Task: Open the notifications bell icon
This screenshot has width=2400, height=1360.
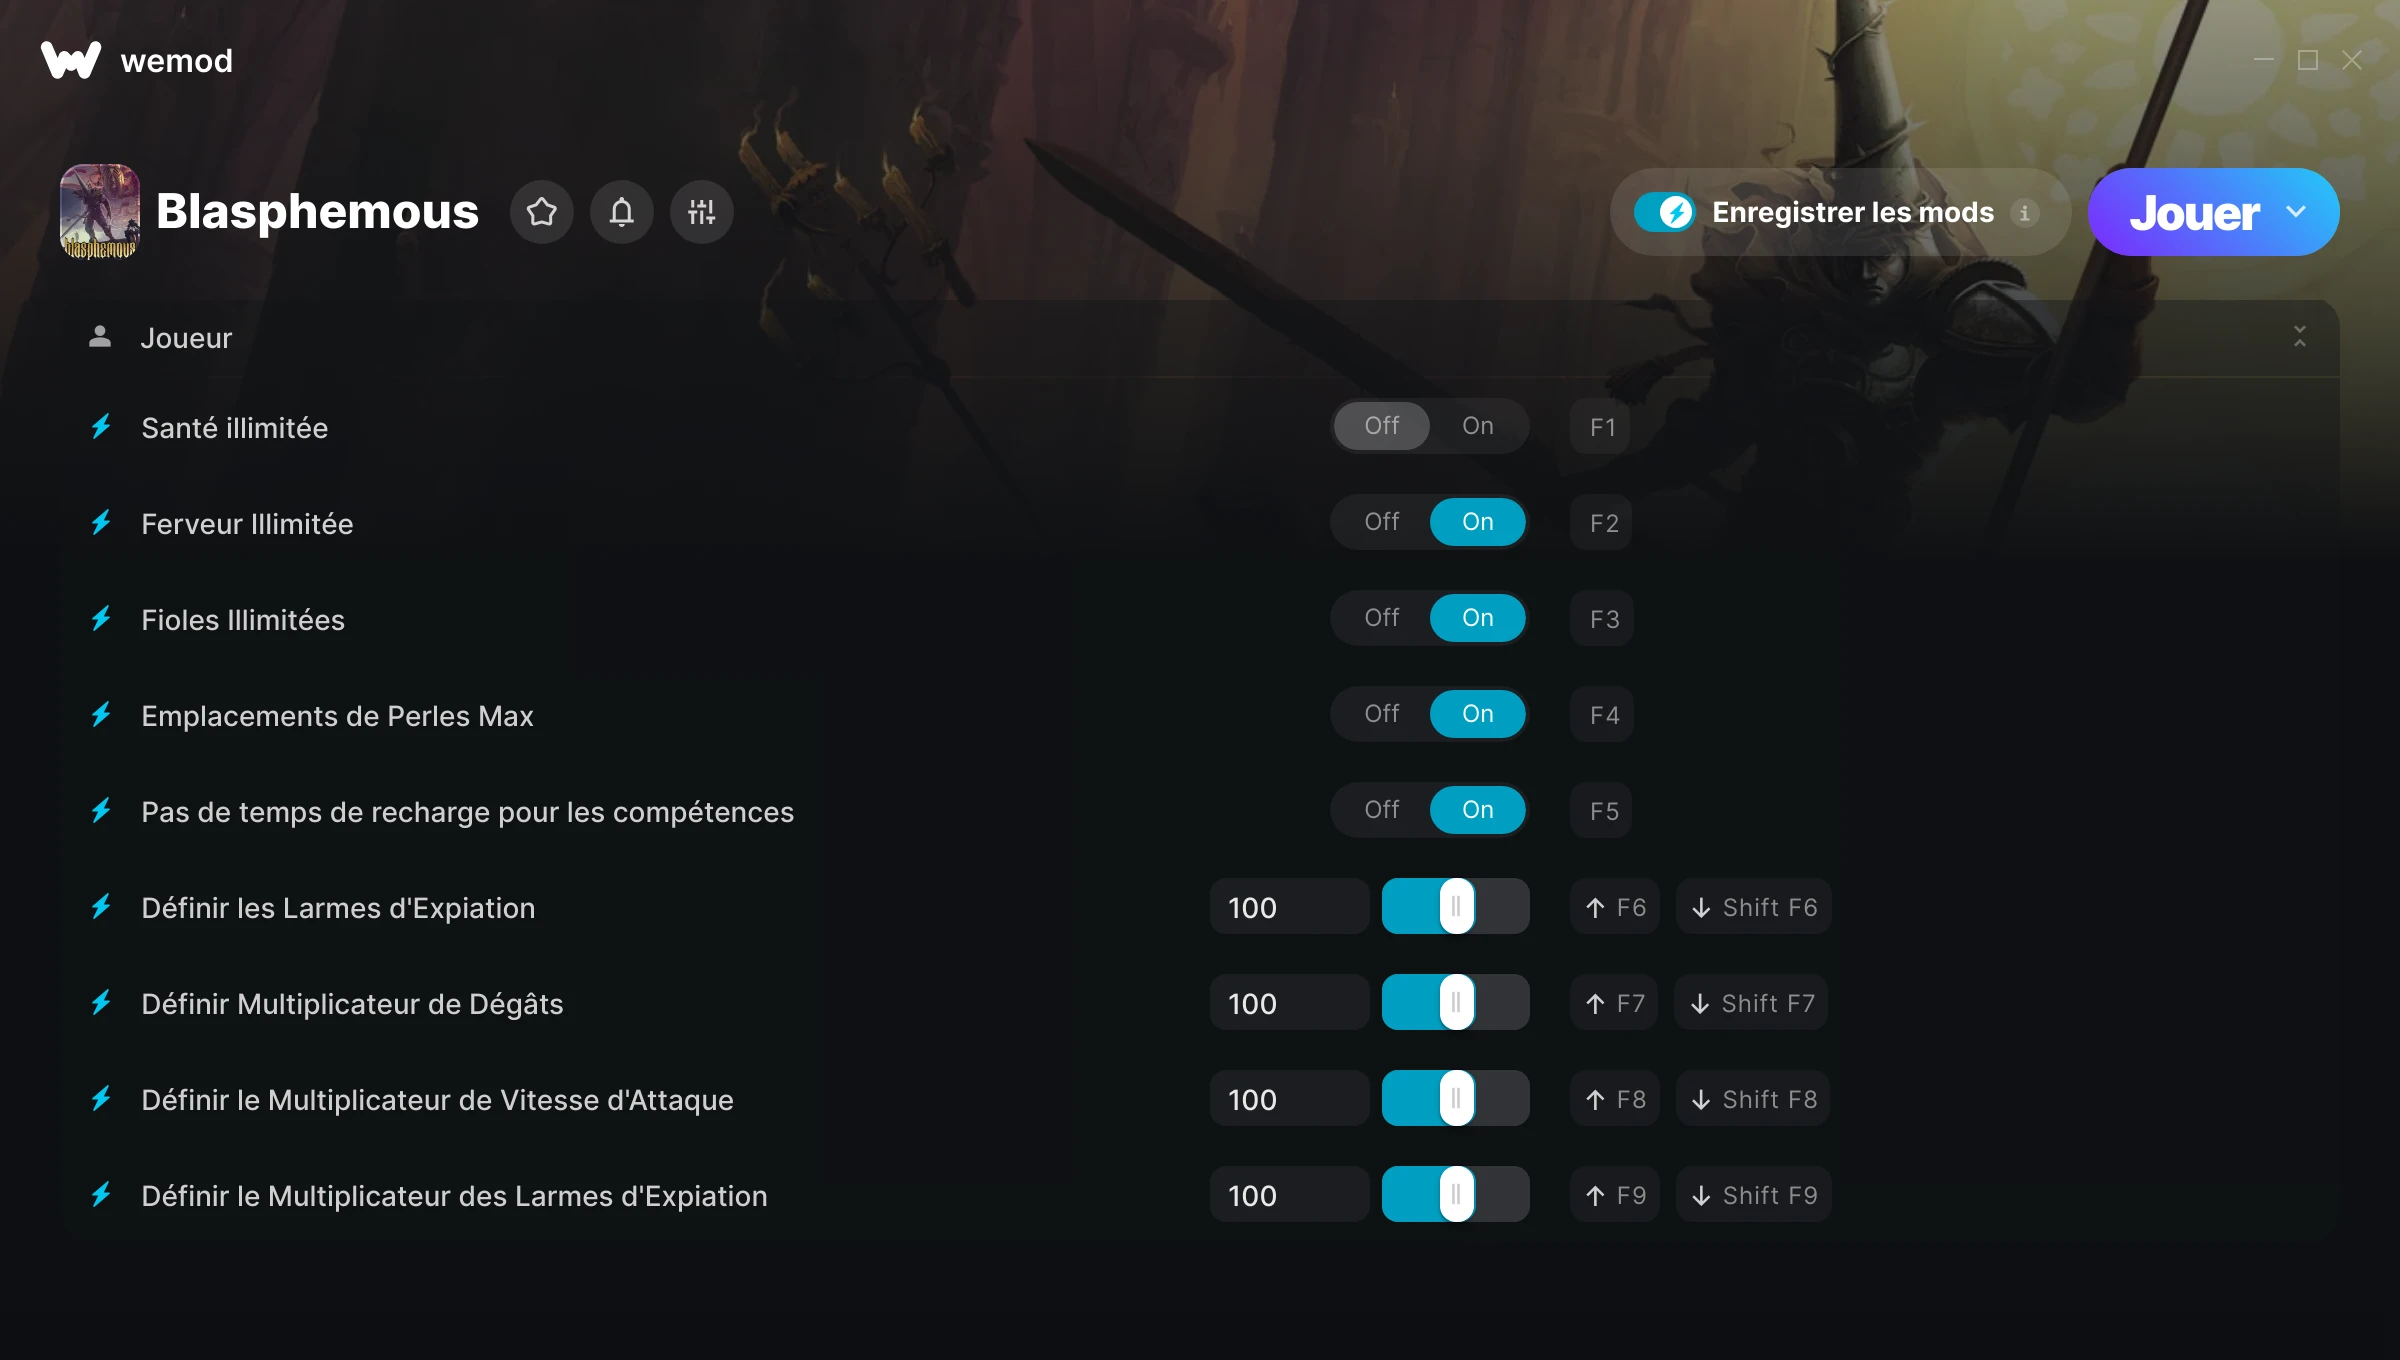Action: 622,212
